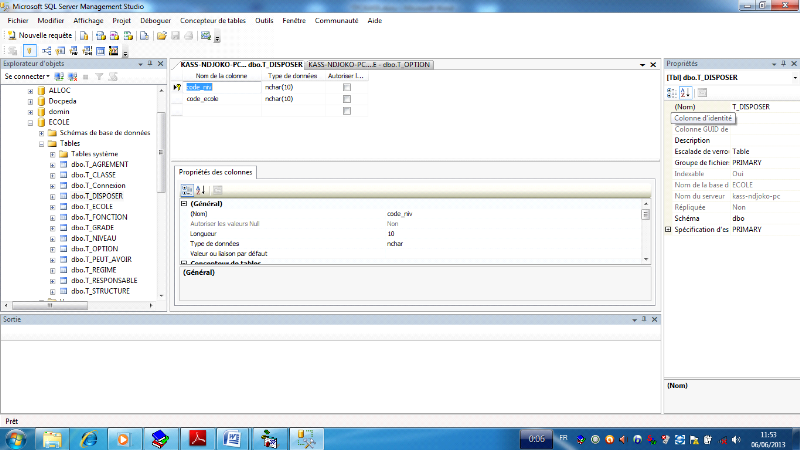Viewport: 800px width, 450px height.
Task: Click Object Explorer disconnect server icon
Action: (73, 77)
